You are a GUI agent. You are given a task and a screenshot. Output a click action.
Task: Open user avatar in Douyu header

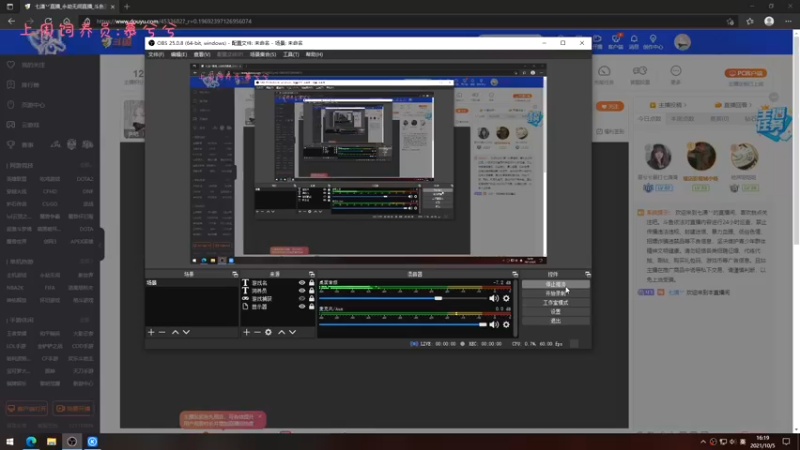pos(682,42)
